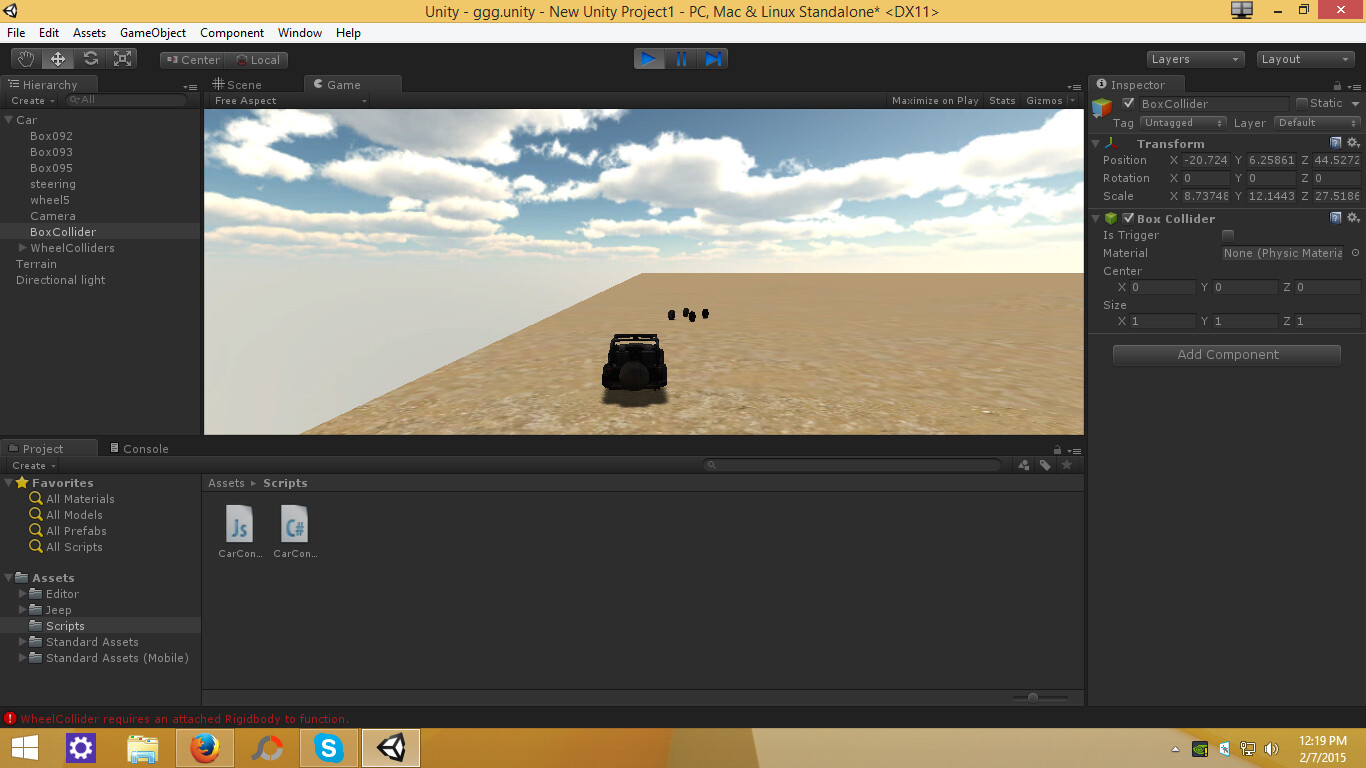The width and height of the screenshot is (1366, 768).
Task: Open the Transform component settings gear
Action: [1354, 143]
